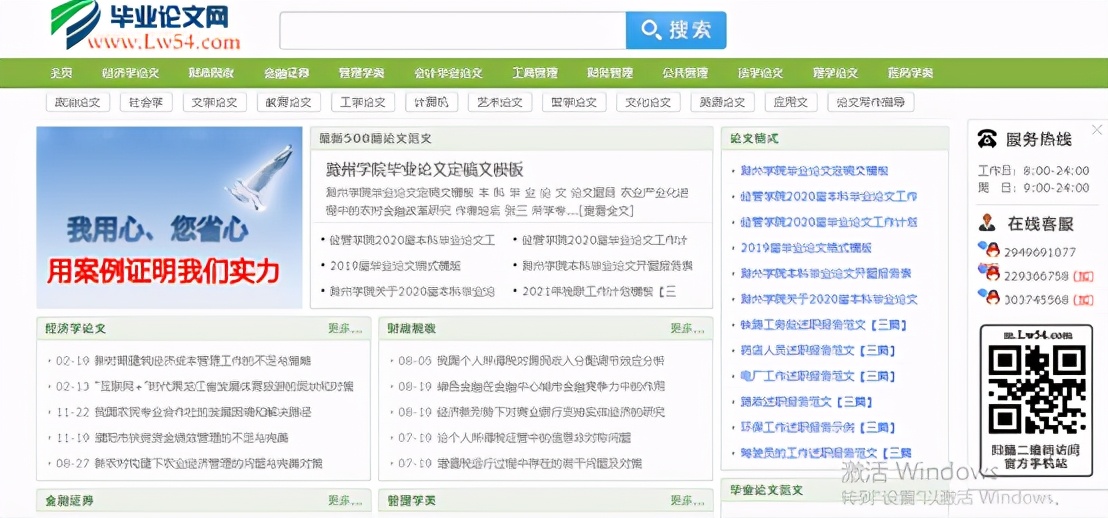
Task: Open 公共管理 in green navigation bar
Action: pos(685,73)
